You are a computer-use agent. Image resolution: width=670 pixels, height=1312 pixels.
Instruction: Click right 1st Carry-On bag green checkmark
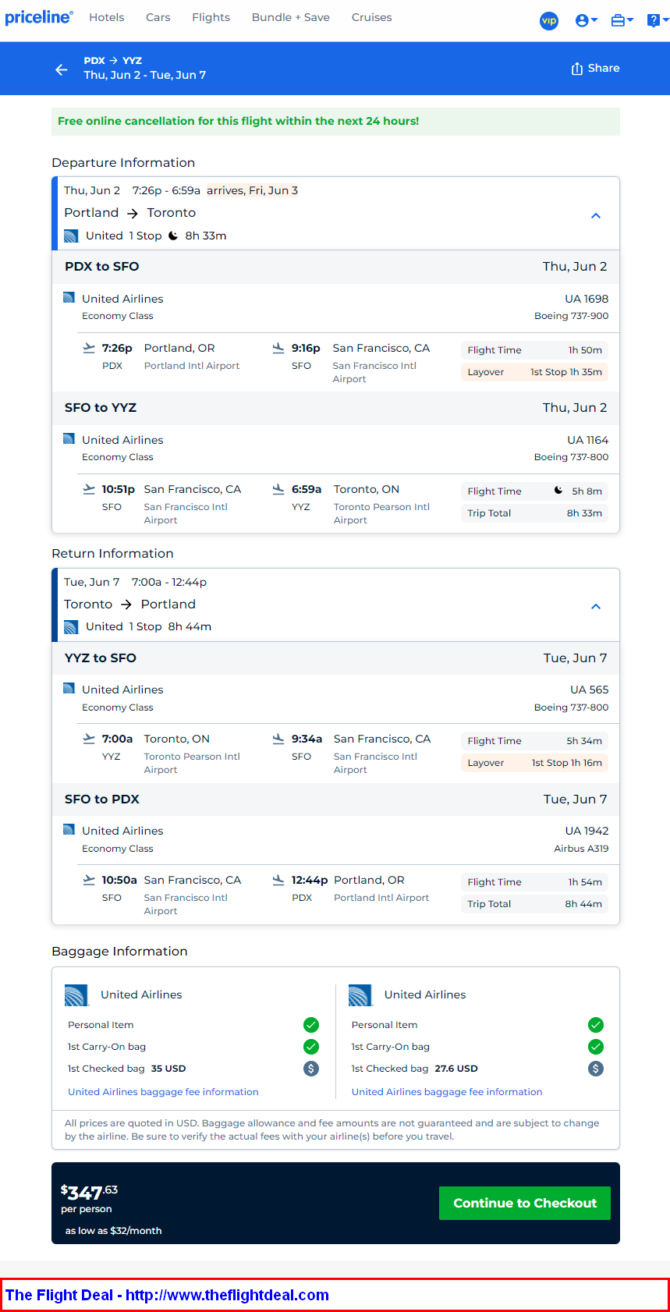point(596,1047)
